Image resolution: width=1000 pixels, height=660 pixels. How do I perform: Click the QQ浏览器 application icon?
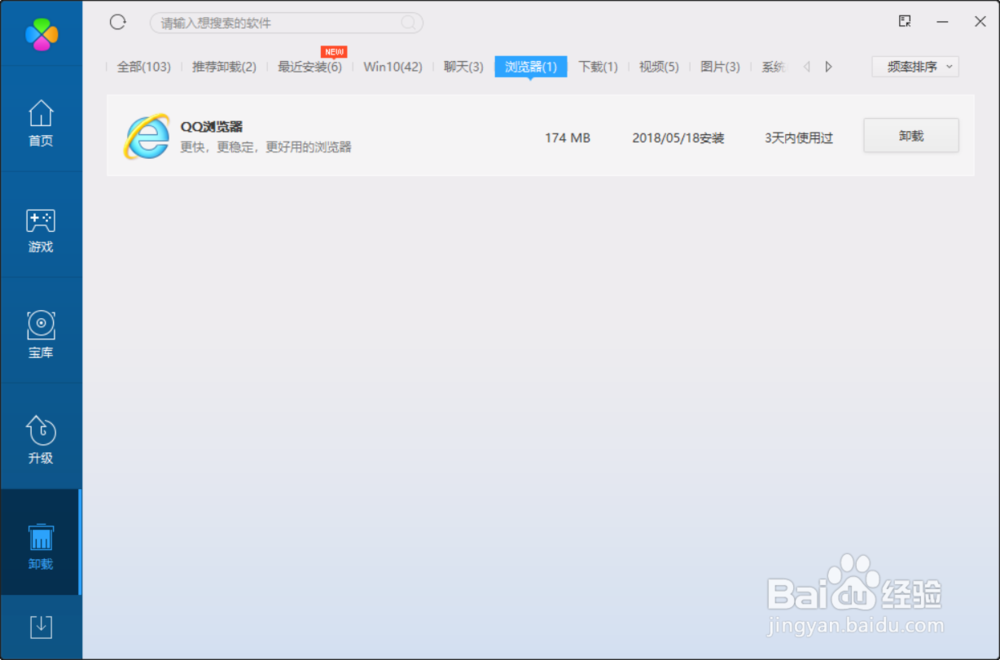146,137
